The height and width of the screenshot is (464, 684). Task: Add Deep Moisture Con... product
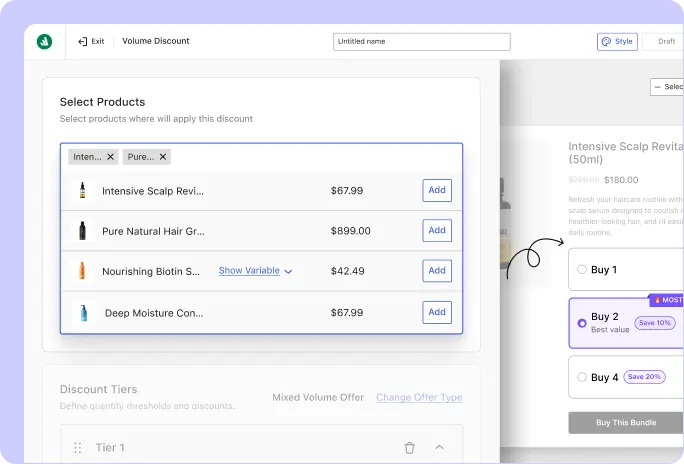coord(437,312)
